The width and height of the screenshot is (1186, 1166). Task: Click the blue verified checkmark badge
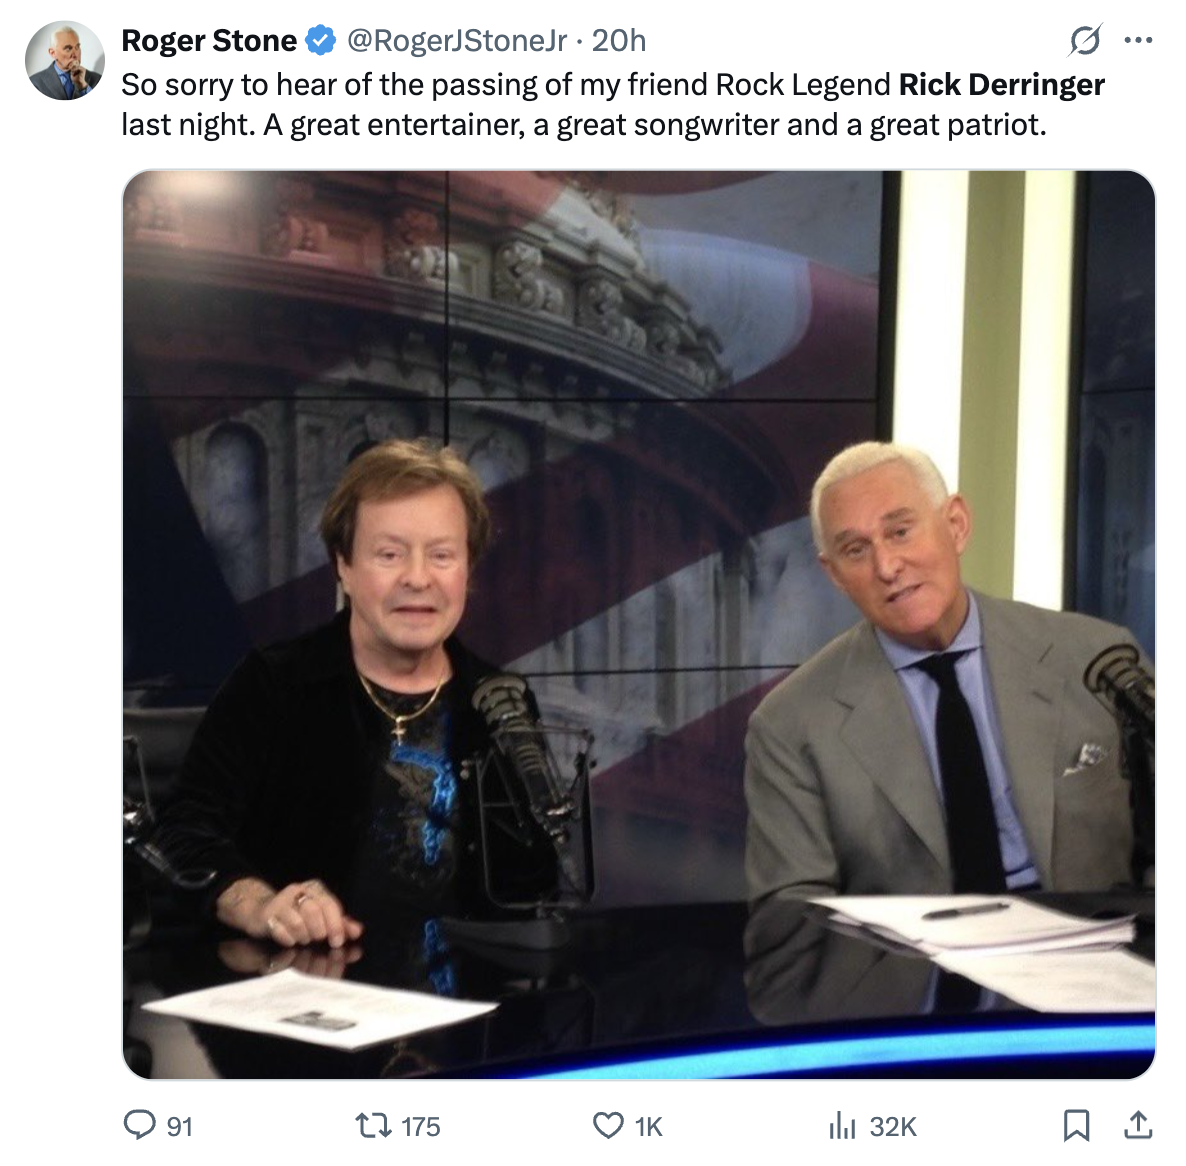pyautogui.click(x=320, y=40)
